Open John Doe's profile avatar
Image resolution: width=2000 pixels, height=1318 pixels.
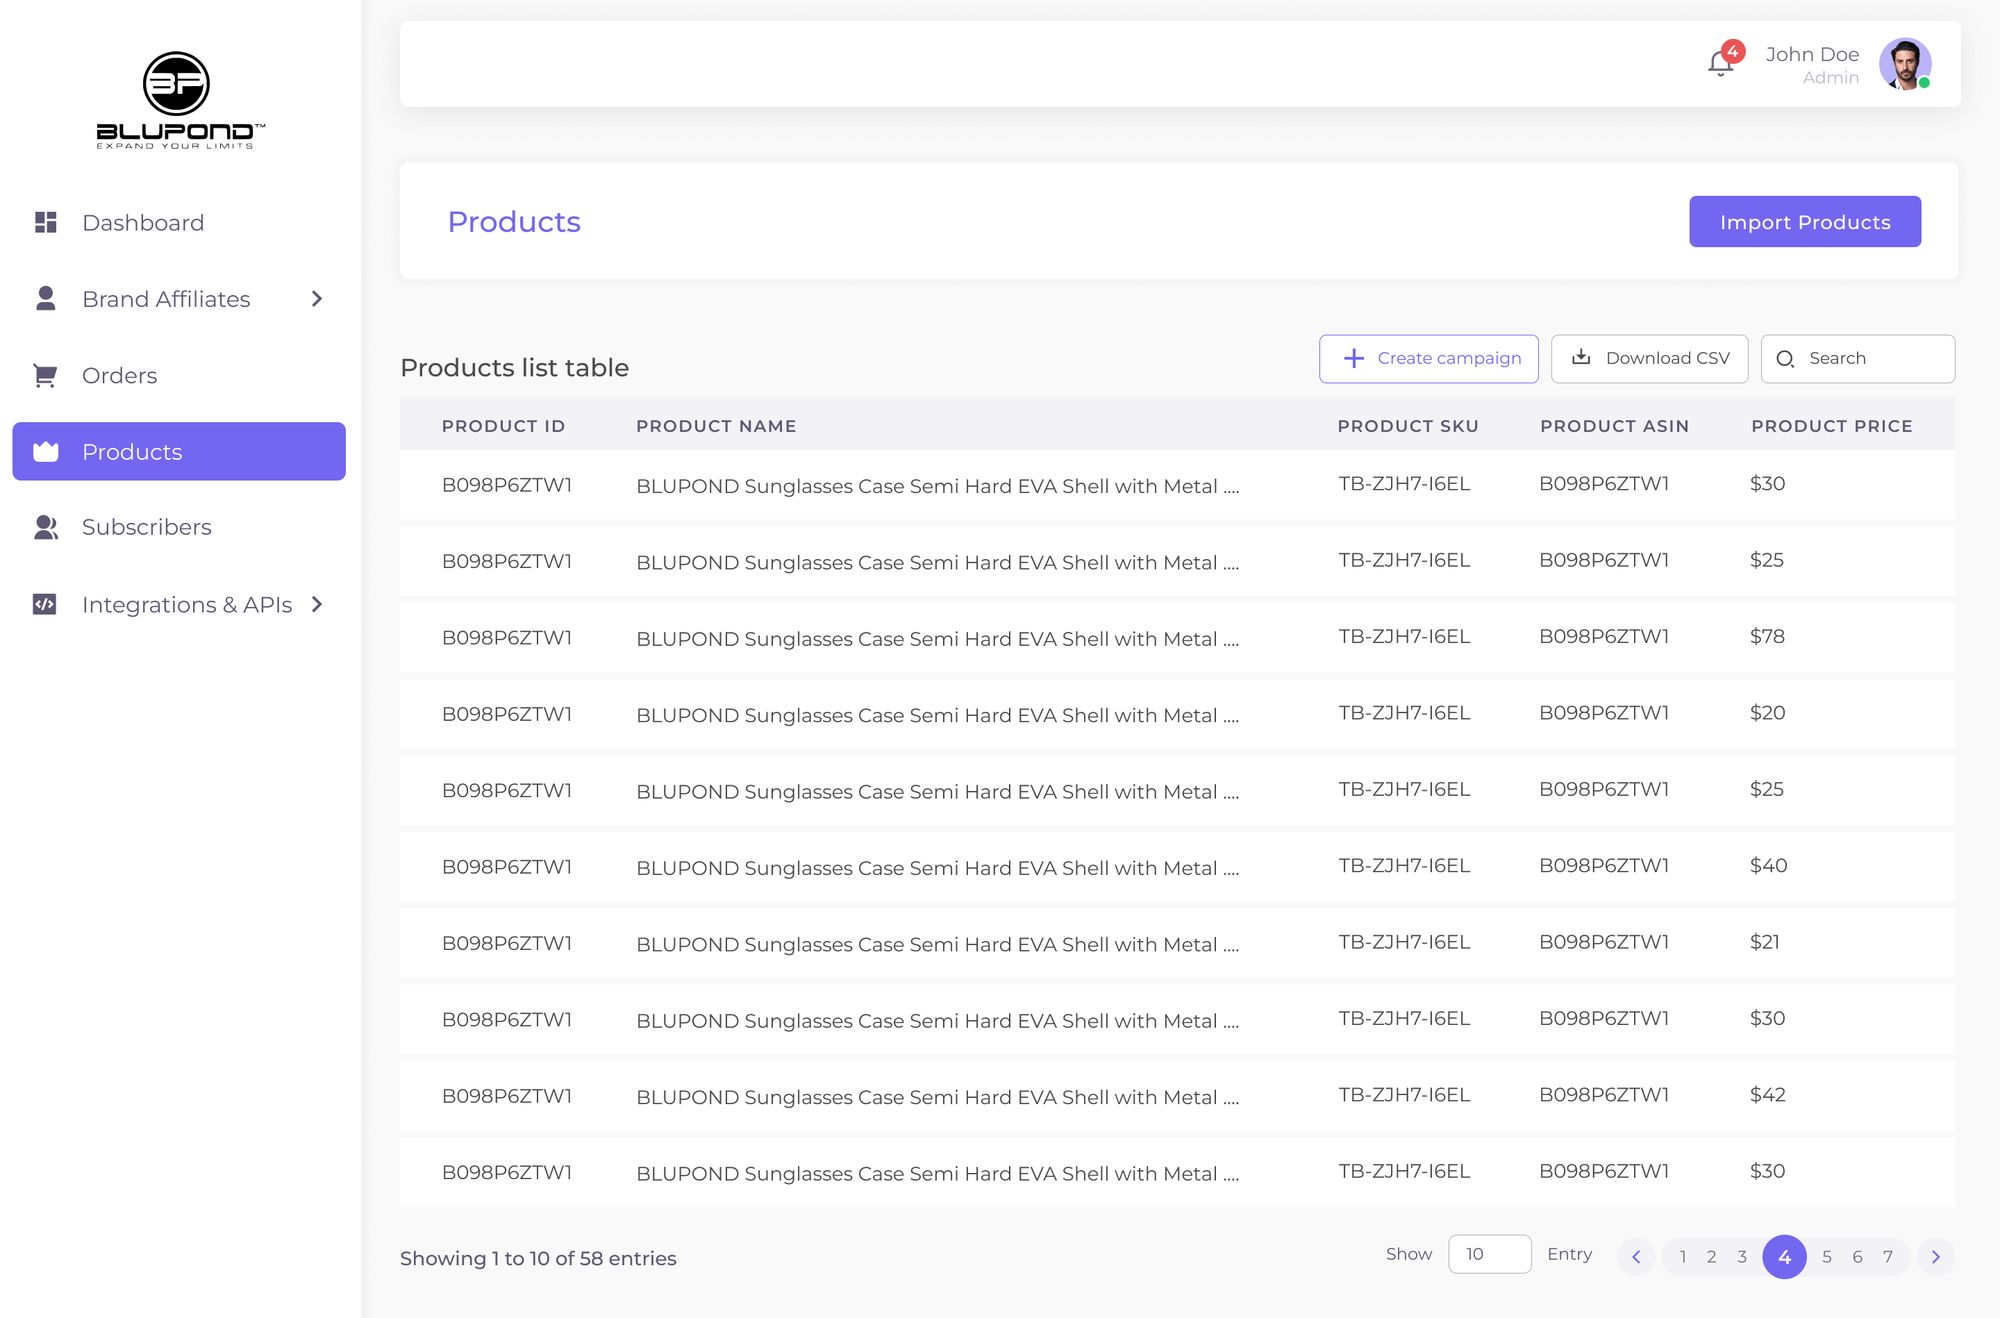(1904, 64)
